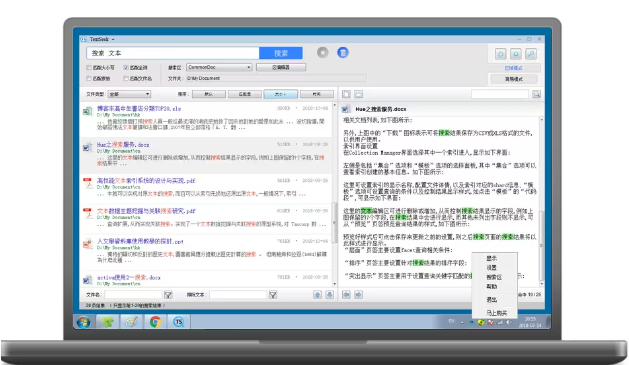Click the blue trash can icon

pyautogui.click(x=343, y=53)
